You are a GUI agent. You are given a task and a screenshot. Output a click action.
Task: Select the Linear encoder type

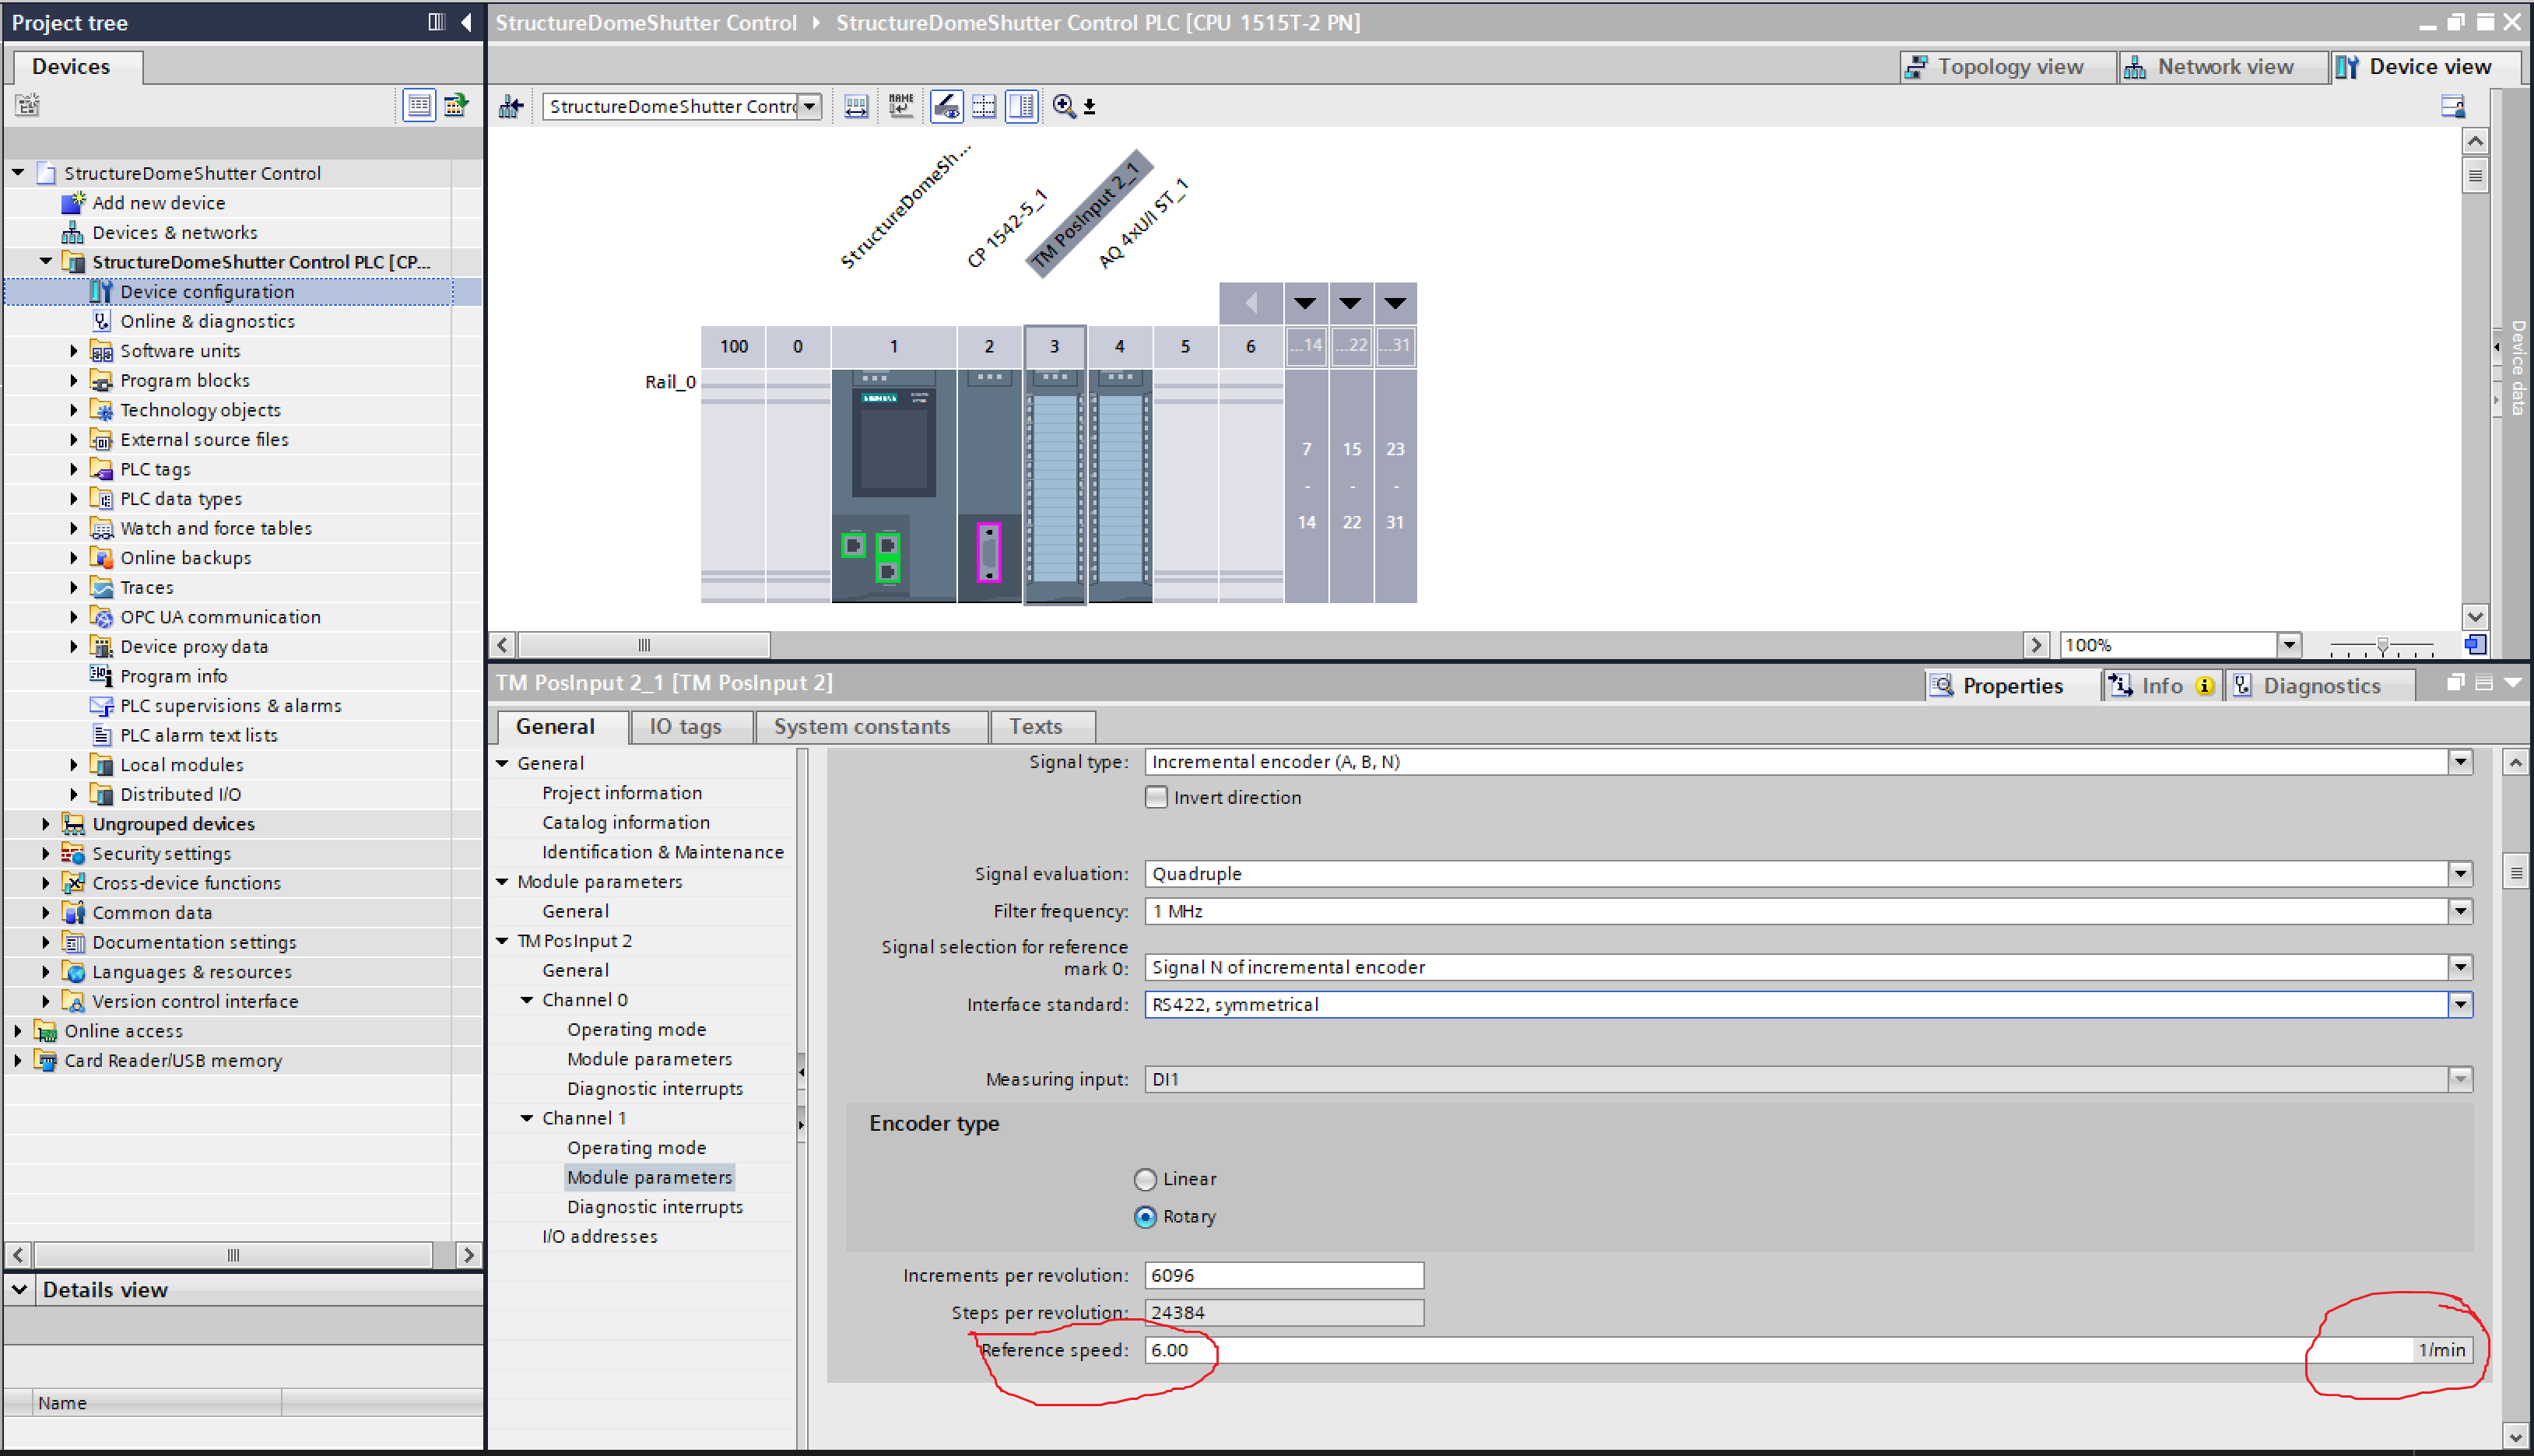coord(1145,1179)
